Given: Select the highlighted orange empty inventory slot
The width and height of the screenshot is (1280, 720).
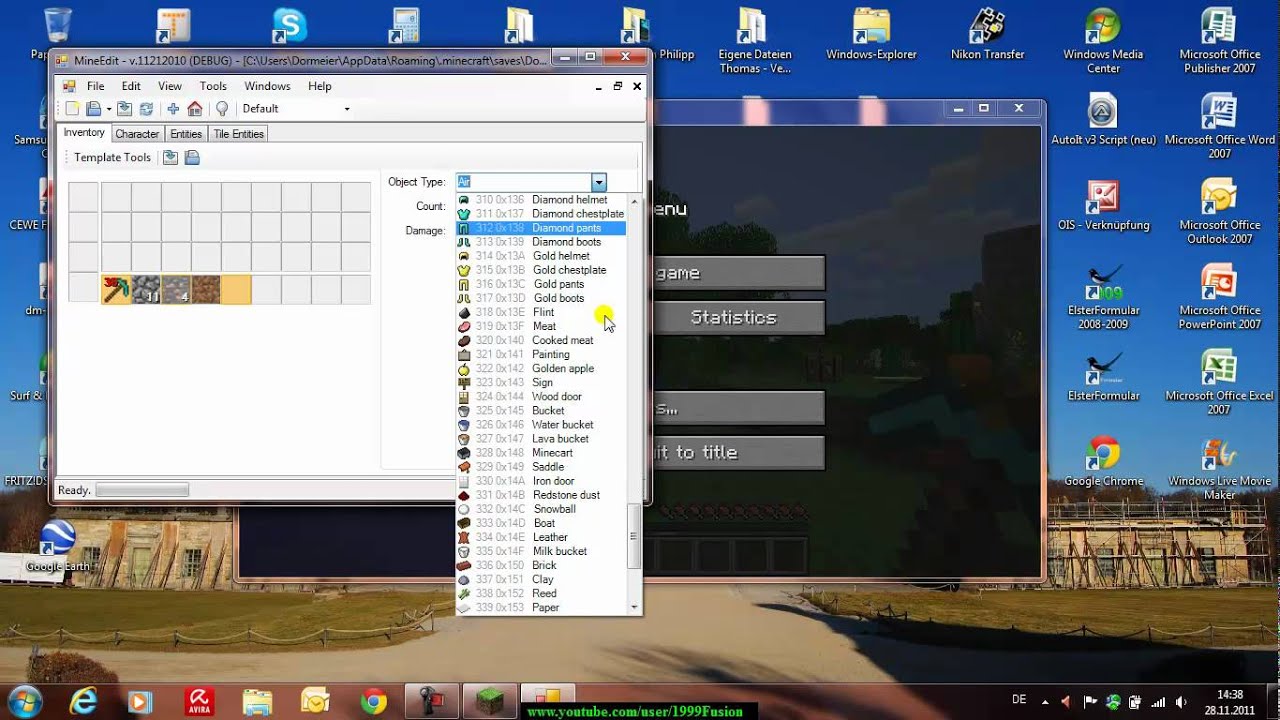Looking at the screenshot, I should click(x=236, y=289).
